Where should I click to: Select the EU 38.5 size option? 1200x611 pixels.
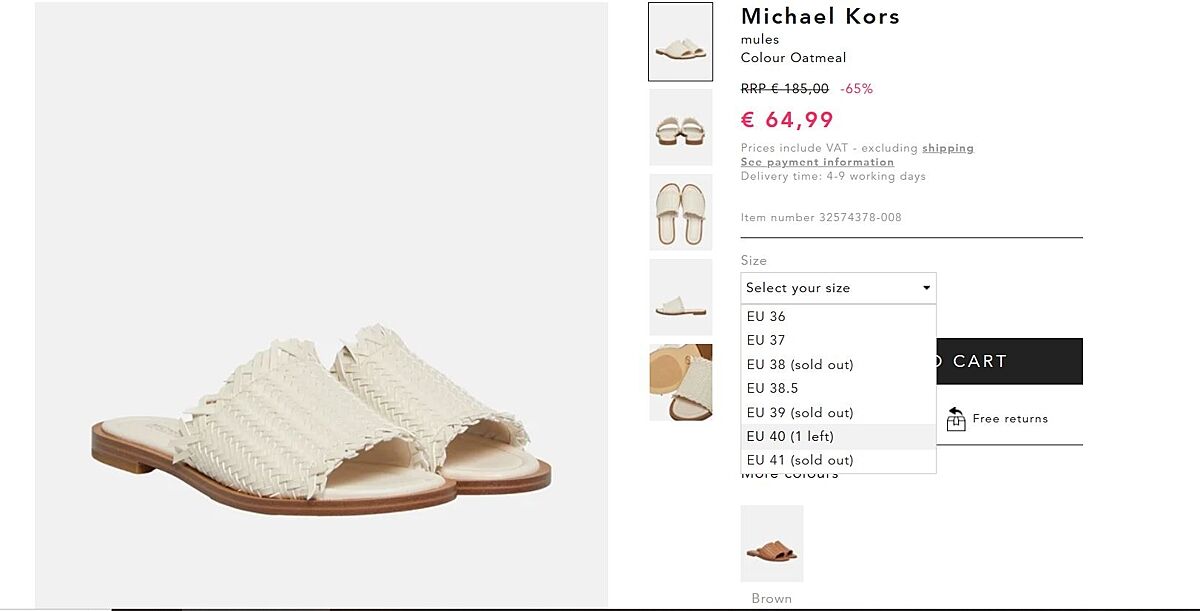(x=773, y=389)
